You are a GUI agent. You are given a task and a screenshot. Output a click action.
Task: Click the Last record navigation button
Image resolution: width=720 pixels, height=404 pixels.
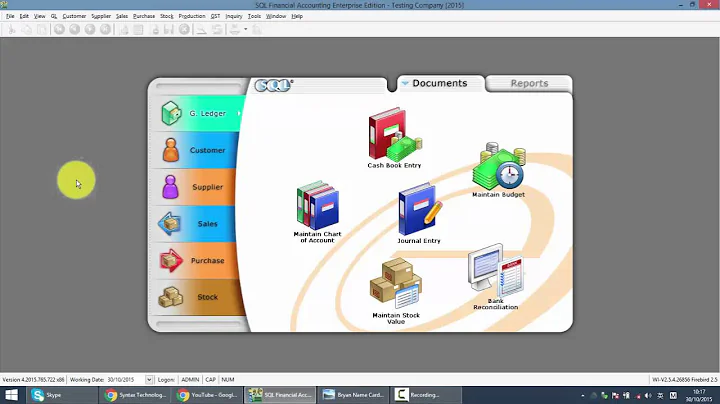(x=105, y=29)
